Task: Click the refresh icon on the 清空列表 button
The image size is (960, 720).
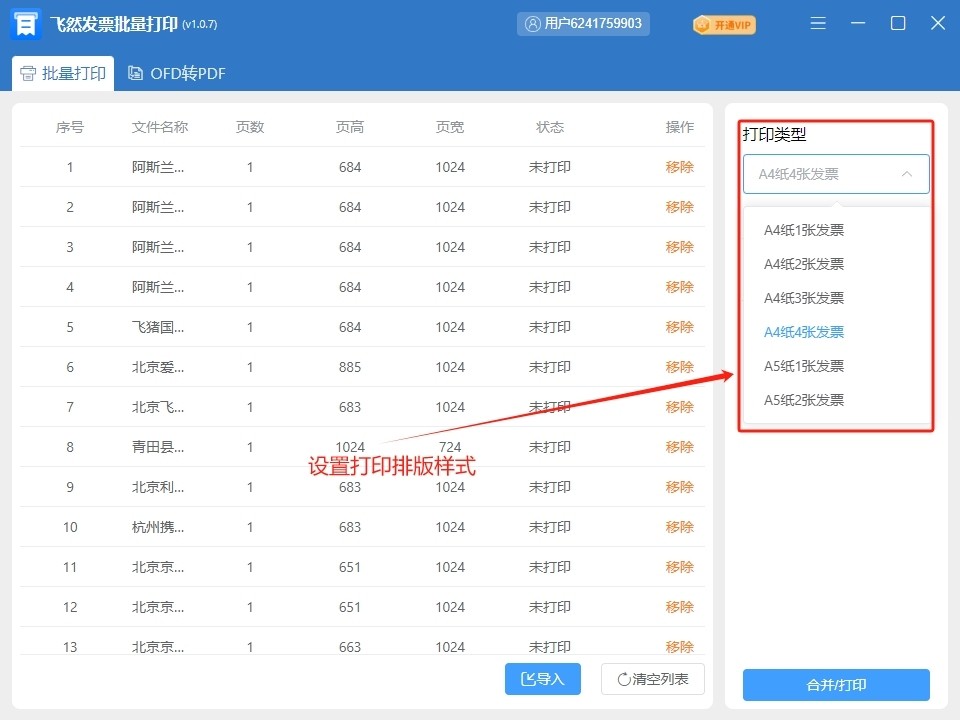Action: 624,679
